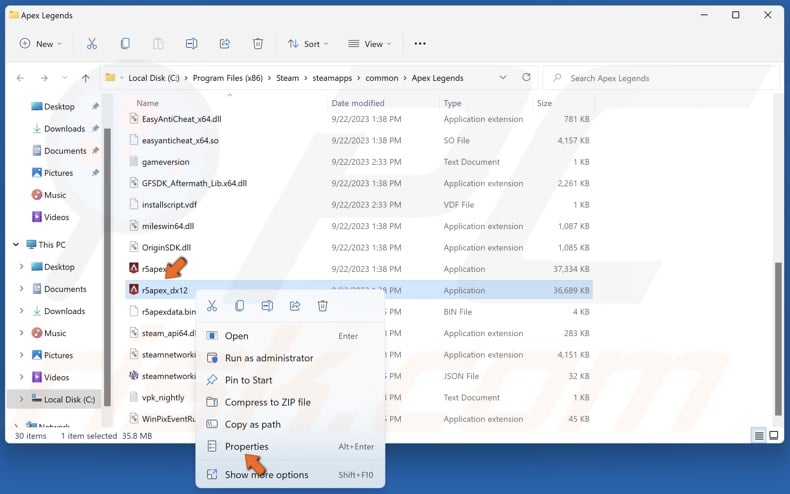Image resolution: width=790 pixels, height=494 pixels.
Task: Choose Pin to Start
Action: pyautogui.click(x=290, y=380)
